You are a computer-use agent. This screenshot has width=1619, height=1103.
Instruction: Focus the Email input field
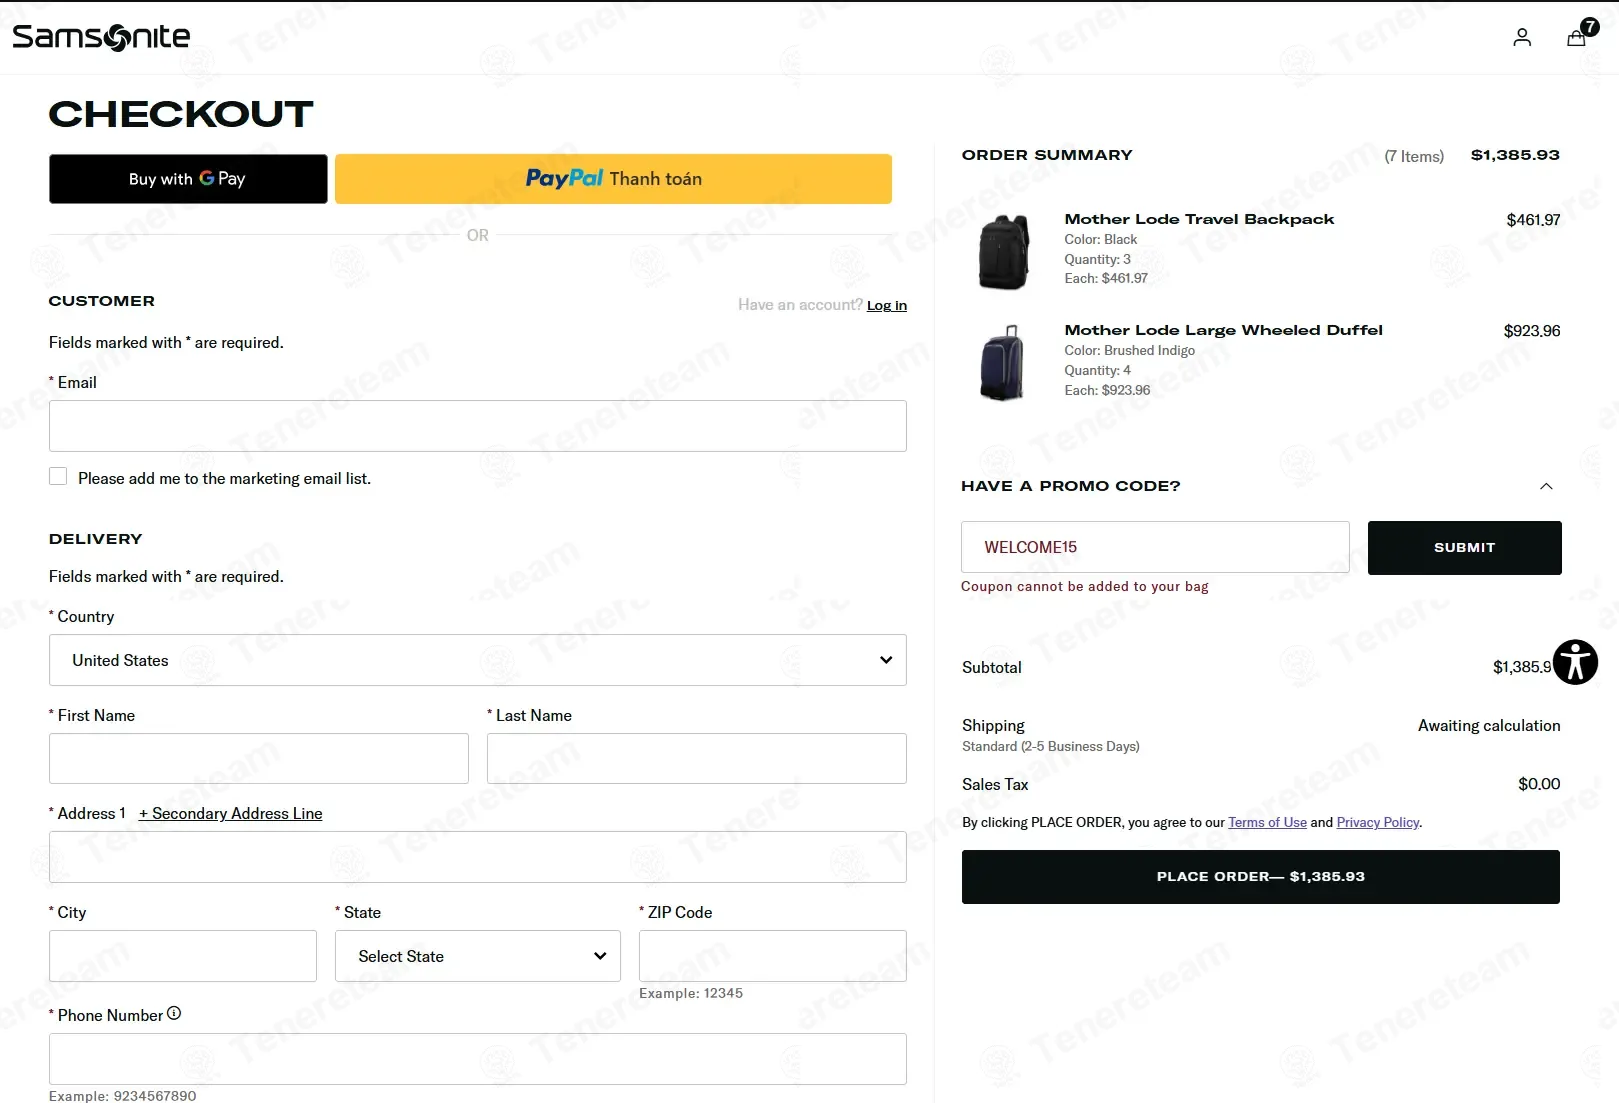pos(478,426)
